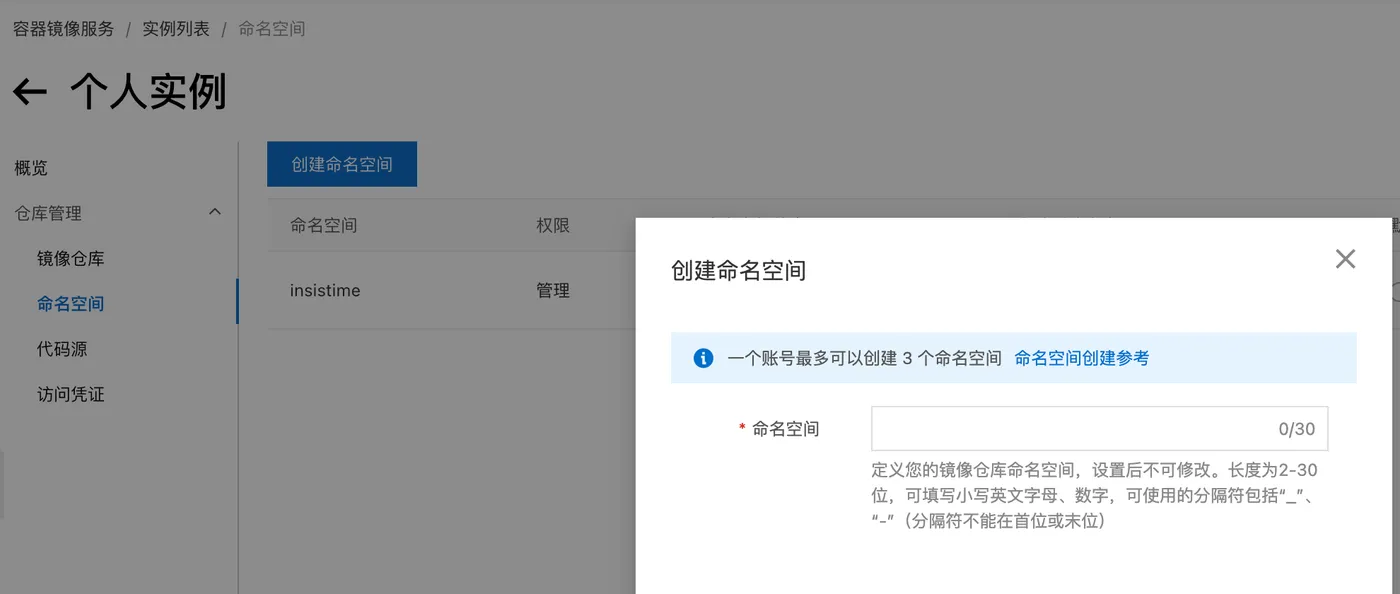Close the 创建命名空间 dialog with the X
Viewport: 1400px width, 594px height.
click(1345, 260)
